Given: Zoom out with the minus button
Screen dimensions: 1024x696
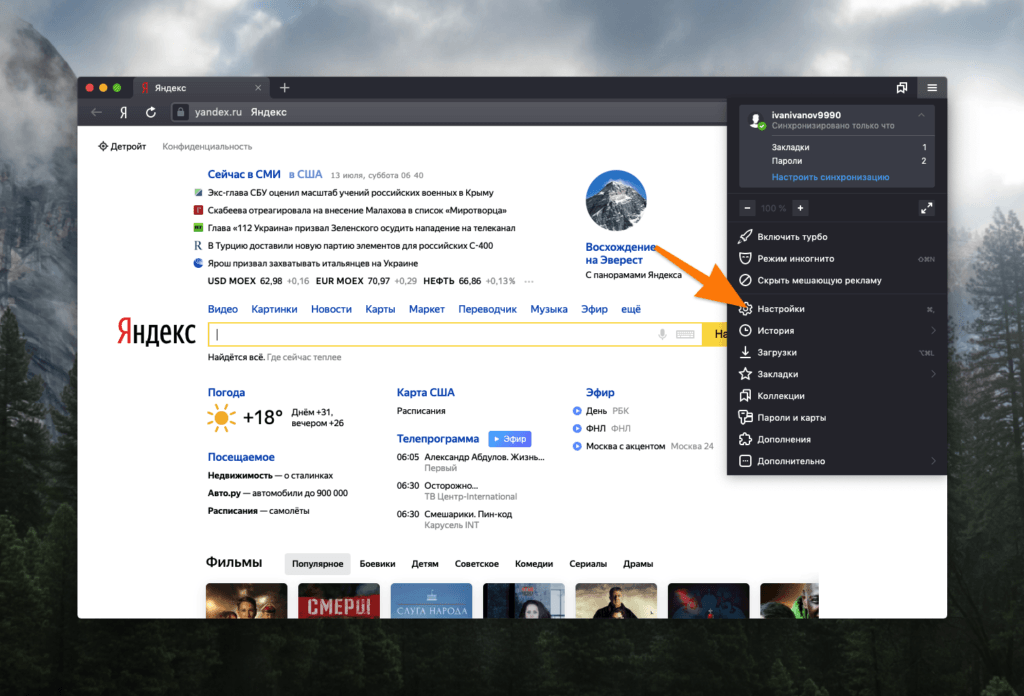Looking at the screenshot, I should pos(747,208).
